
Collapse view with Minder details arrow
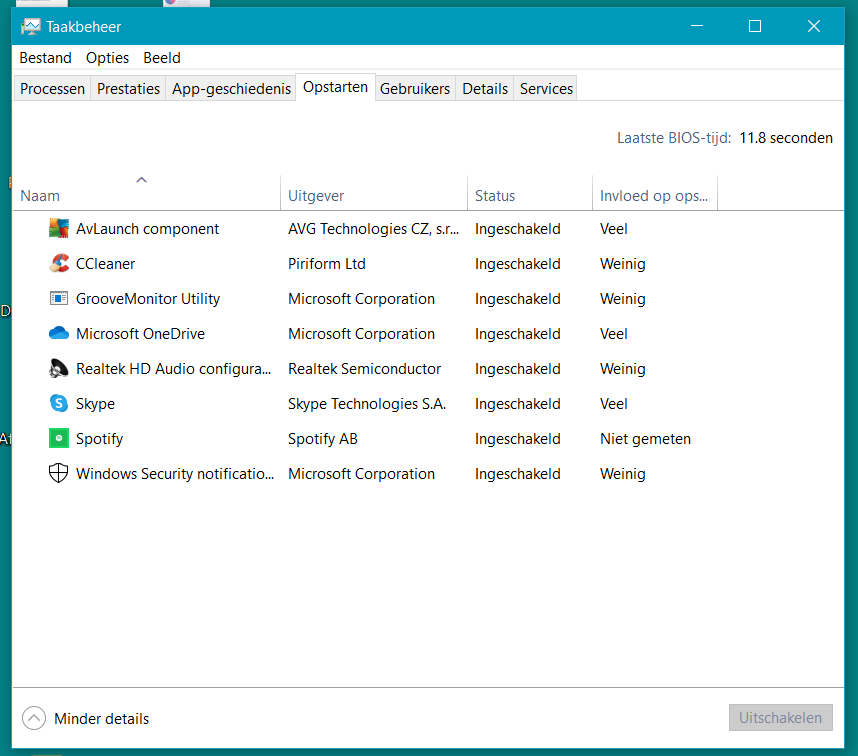tap(34, 718)
